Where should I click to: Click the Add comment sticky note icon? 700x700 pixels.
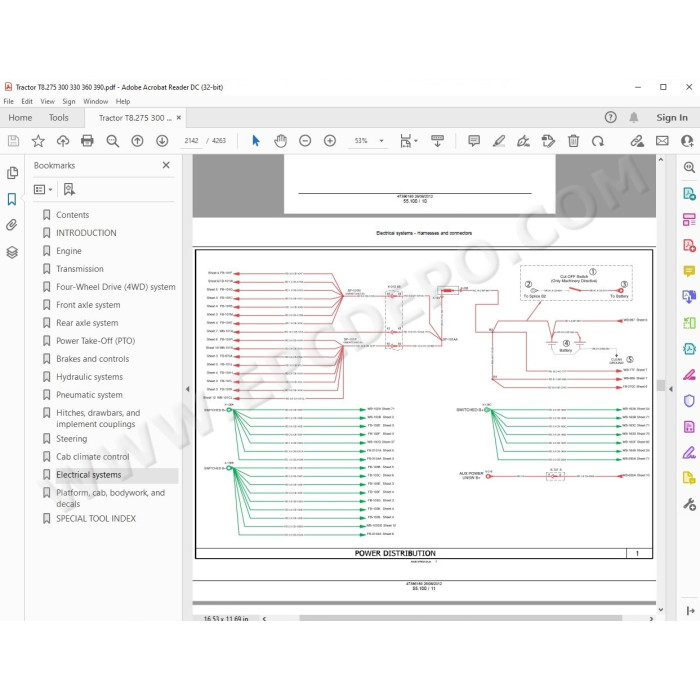tap(474, 141)
